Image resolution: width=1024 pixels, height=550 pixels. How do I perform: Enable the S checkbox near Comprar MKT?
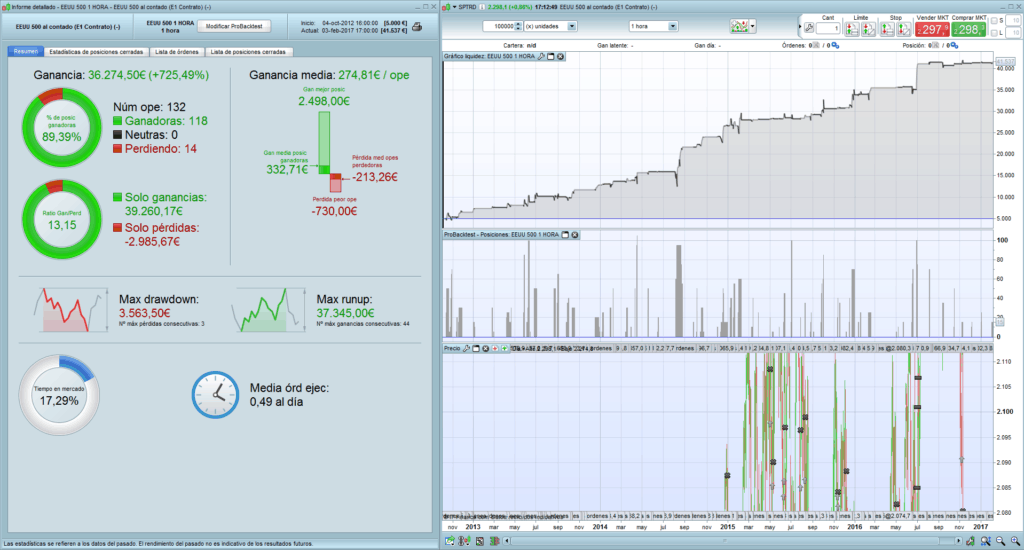(x=994, y=19)
